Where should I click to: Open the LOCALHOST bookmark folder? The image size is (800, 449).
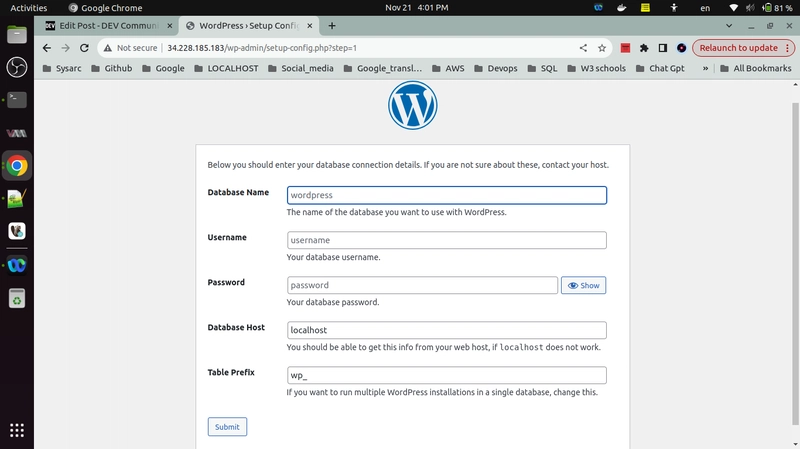coord(227,68)
